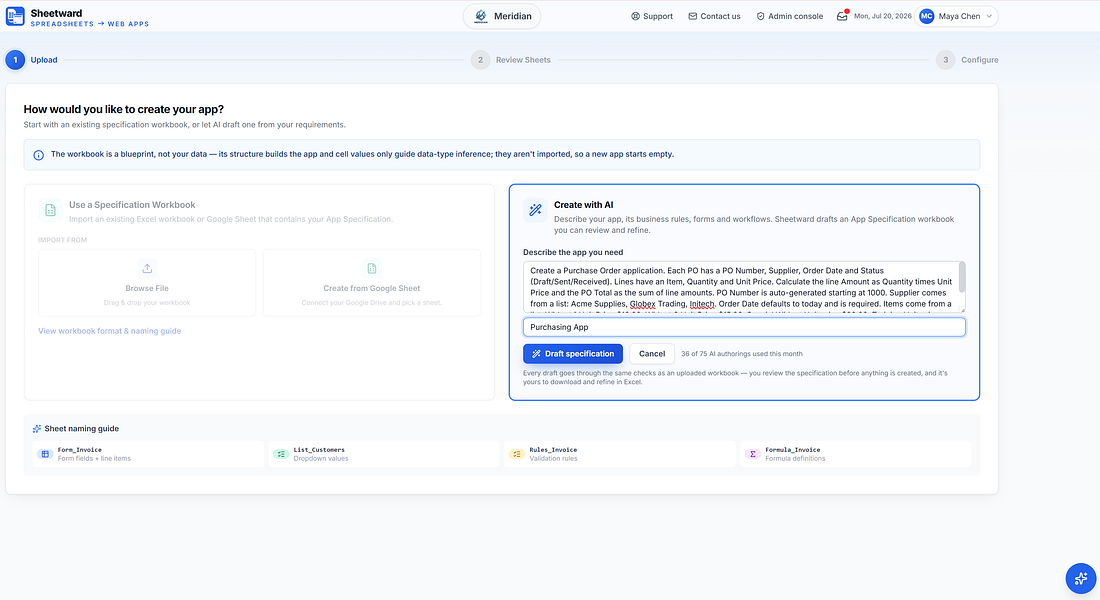1100x600 pixels.
Task: Click the Rules_Invoice validation icon
Action: pos(516,454)
